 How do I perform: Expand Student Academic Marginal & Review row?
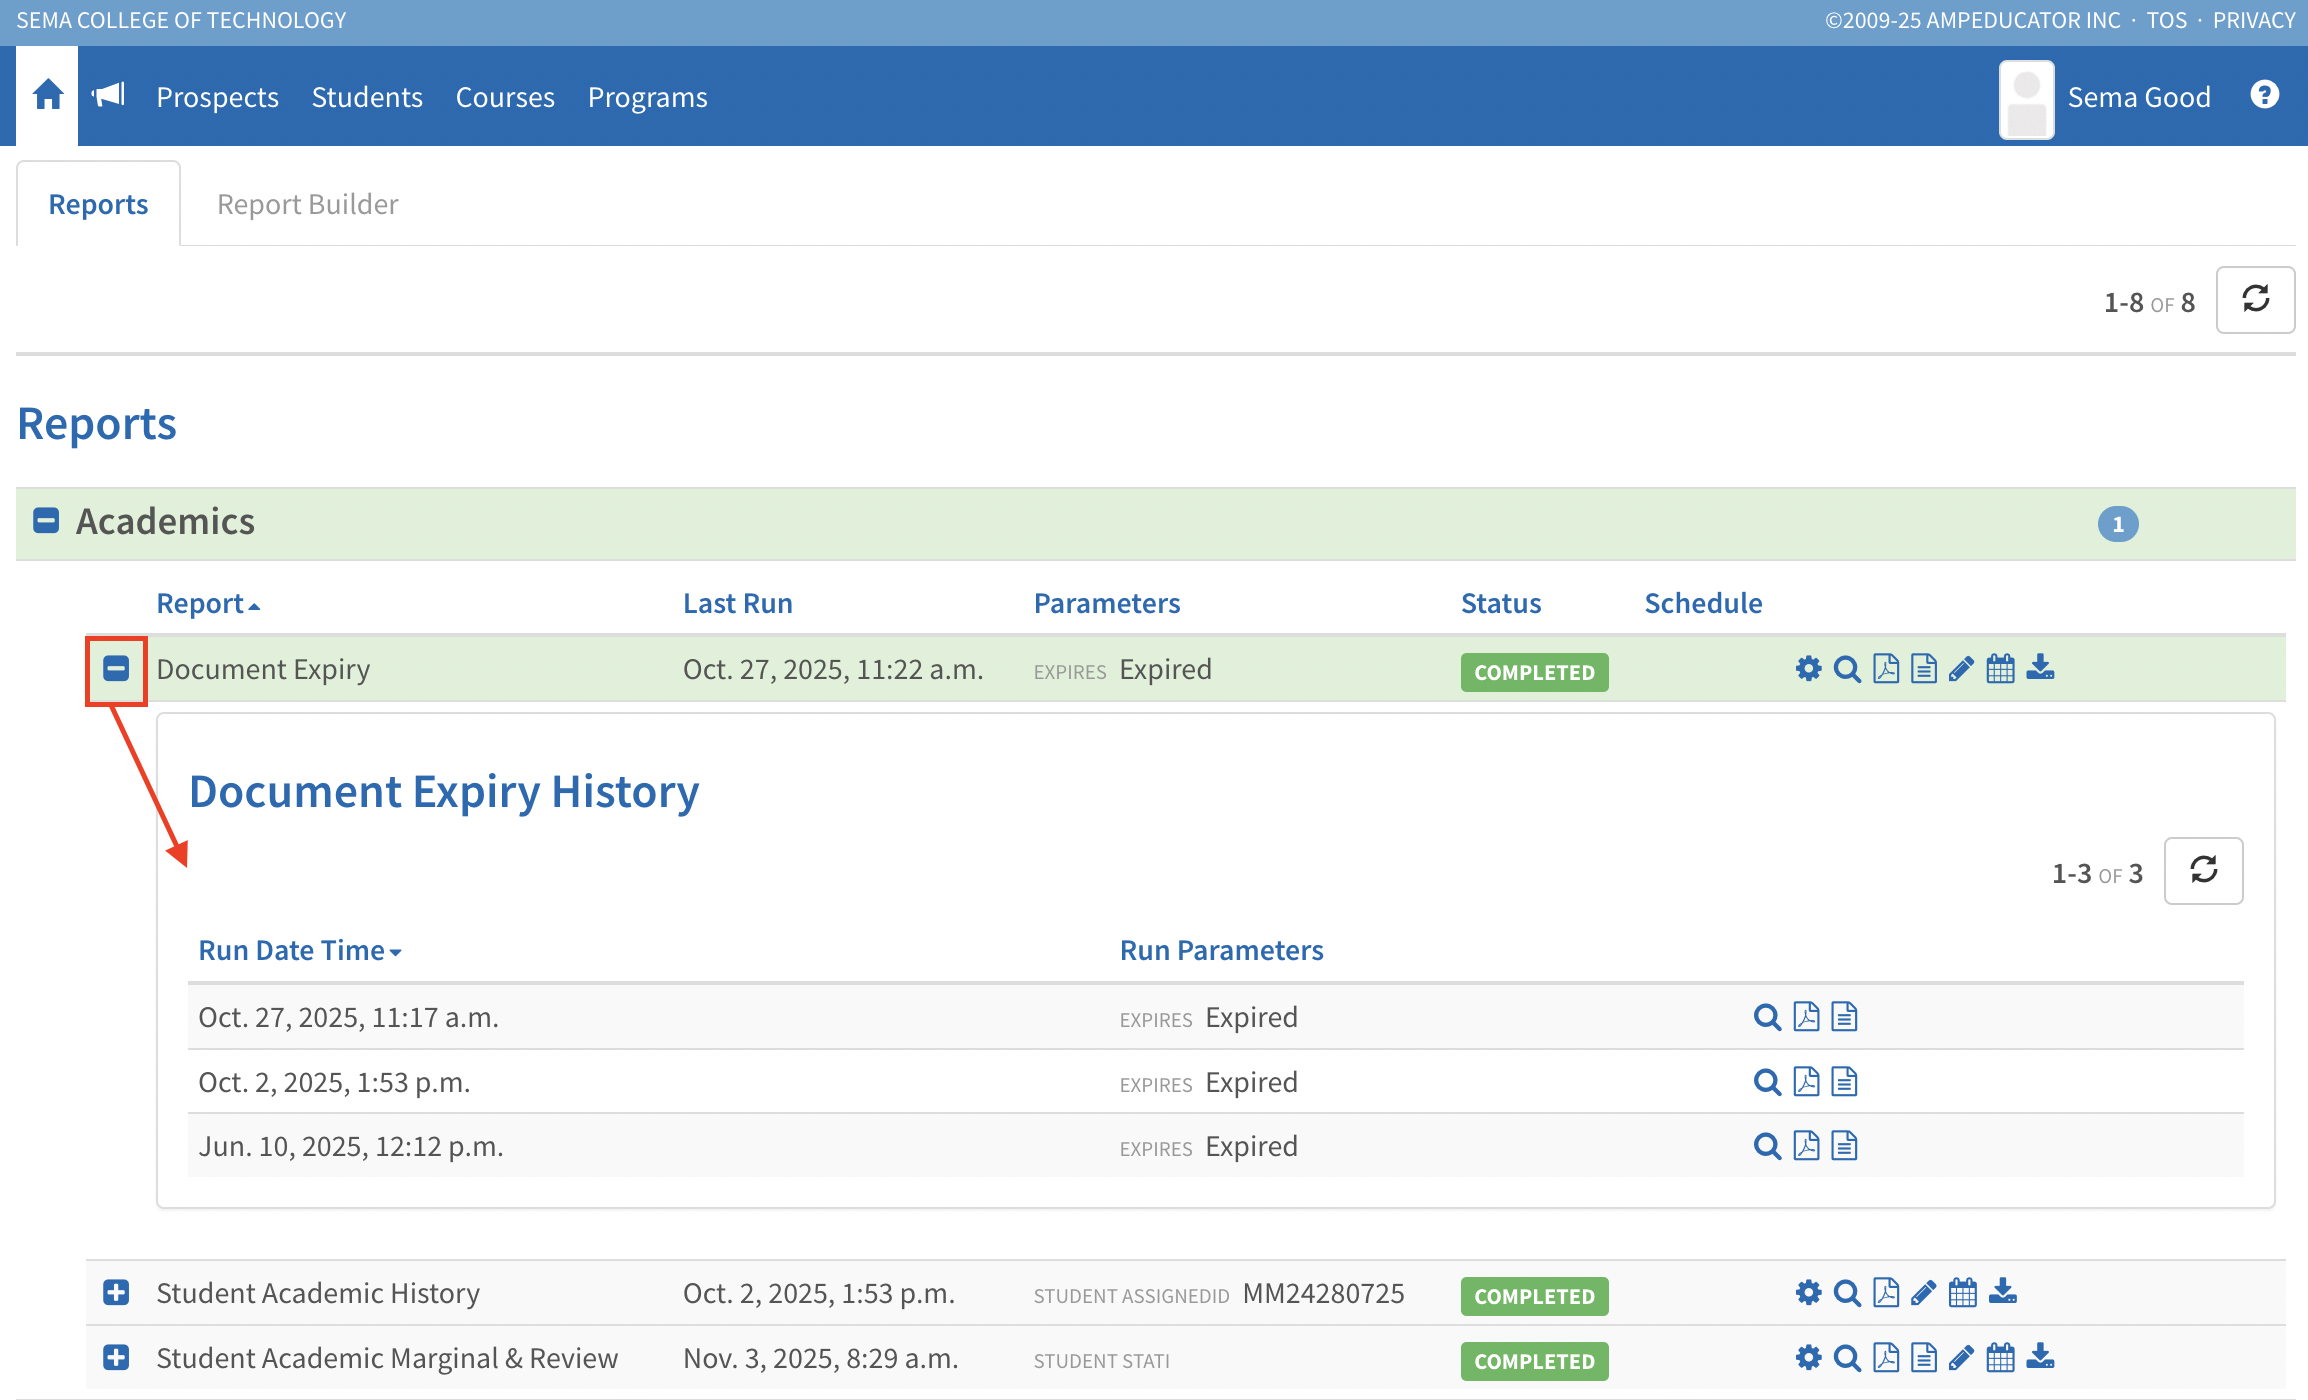click(116, 1358)
